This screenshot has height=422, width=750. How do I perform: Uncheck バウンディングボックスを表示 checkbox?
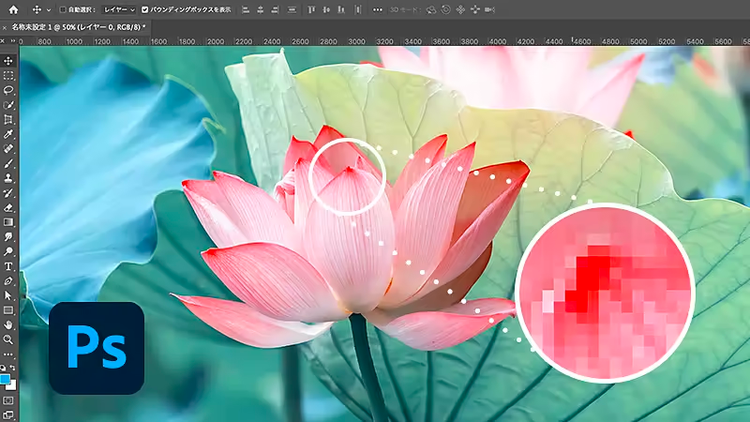(145, 9)
